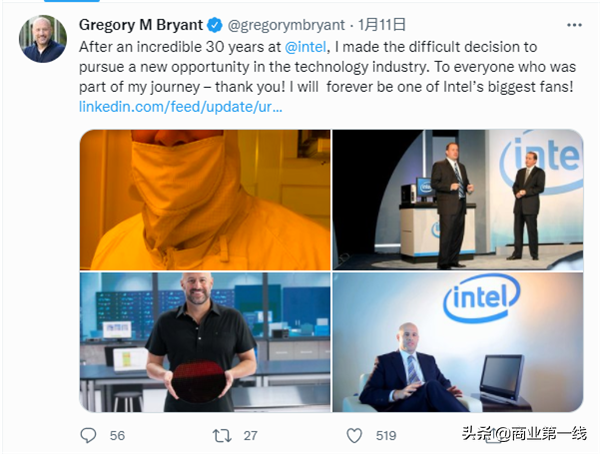Click the 27 retweets count

[250, 436]
